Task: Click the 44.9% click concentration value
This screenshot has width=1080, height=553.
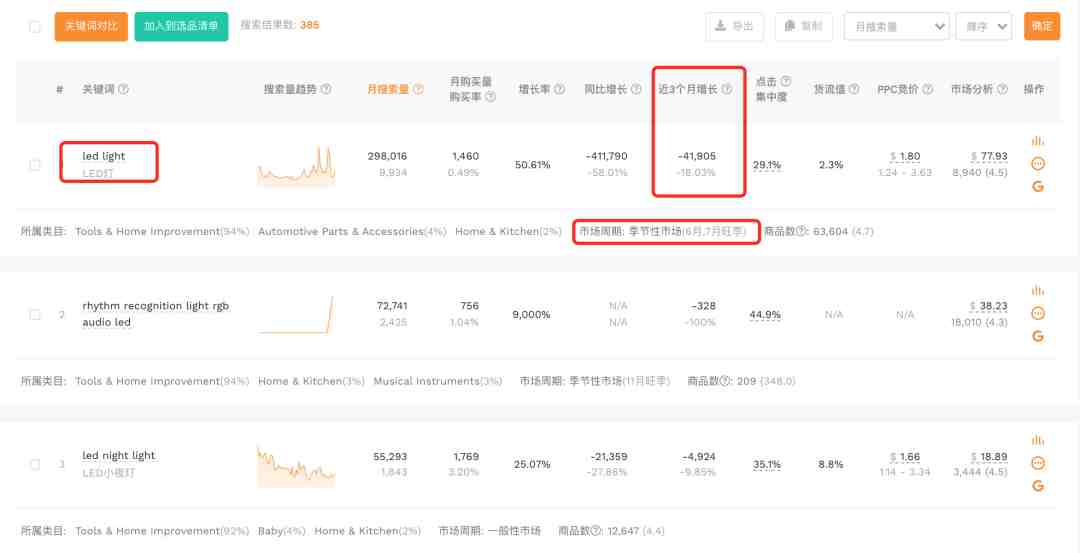Action: click(x=765, y=315)
